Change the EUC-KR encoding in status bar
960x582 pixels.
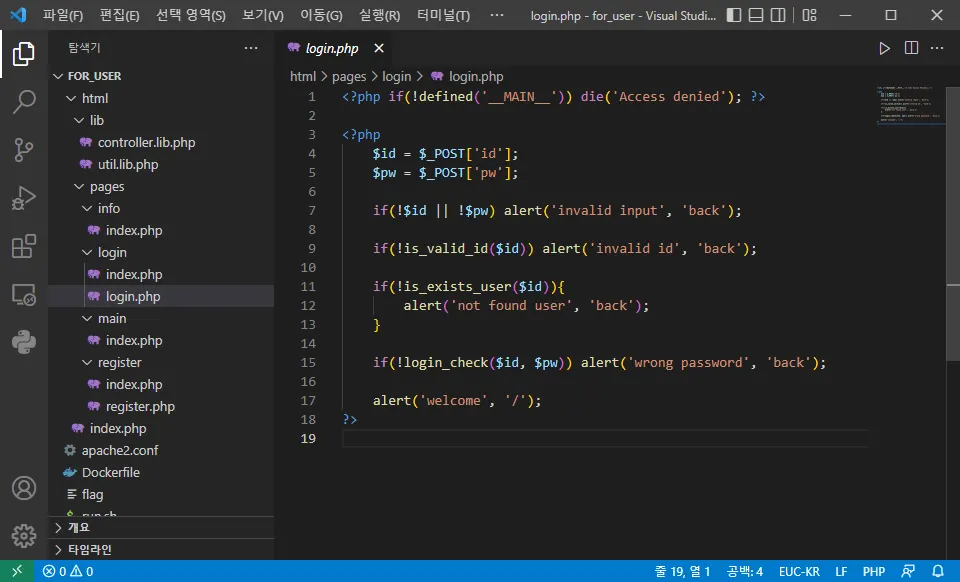tap(799, 571)
